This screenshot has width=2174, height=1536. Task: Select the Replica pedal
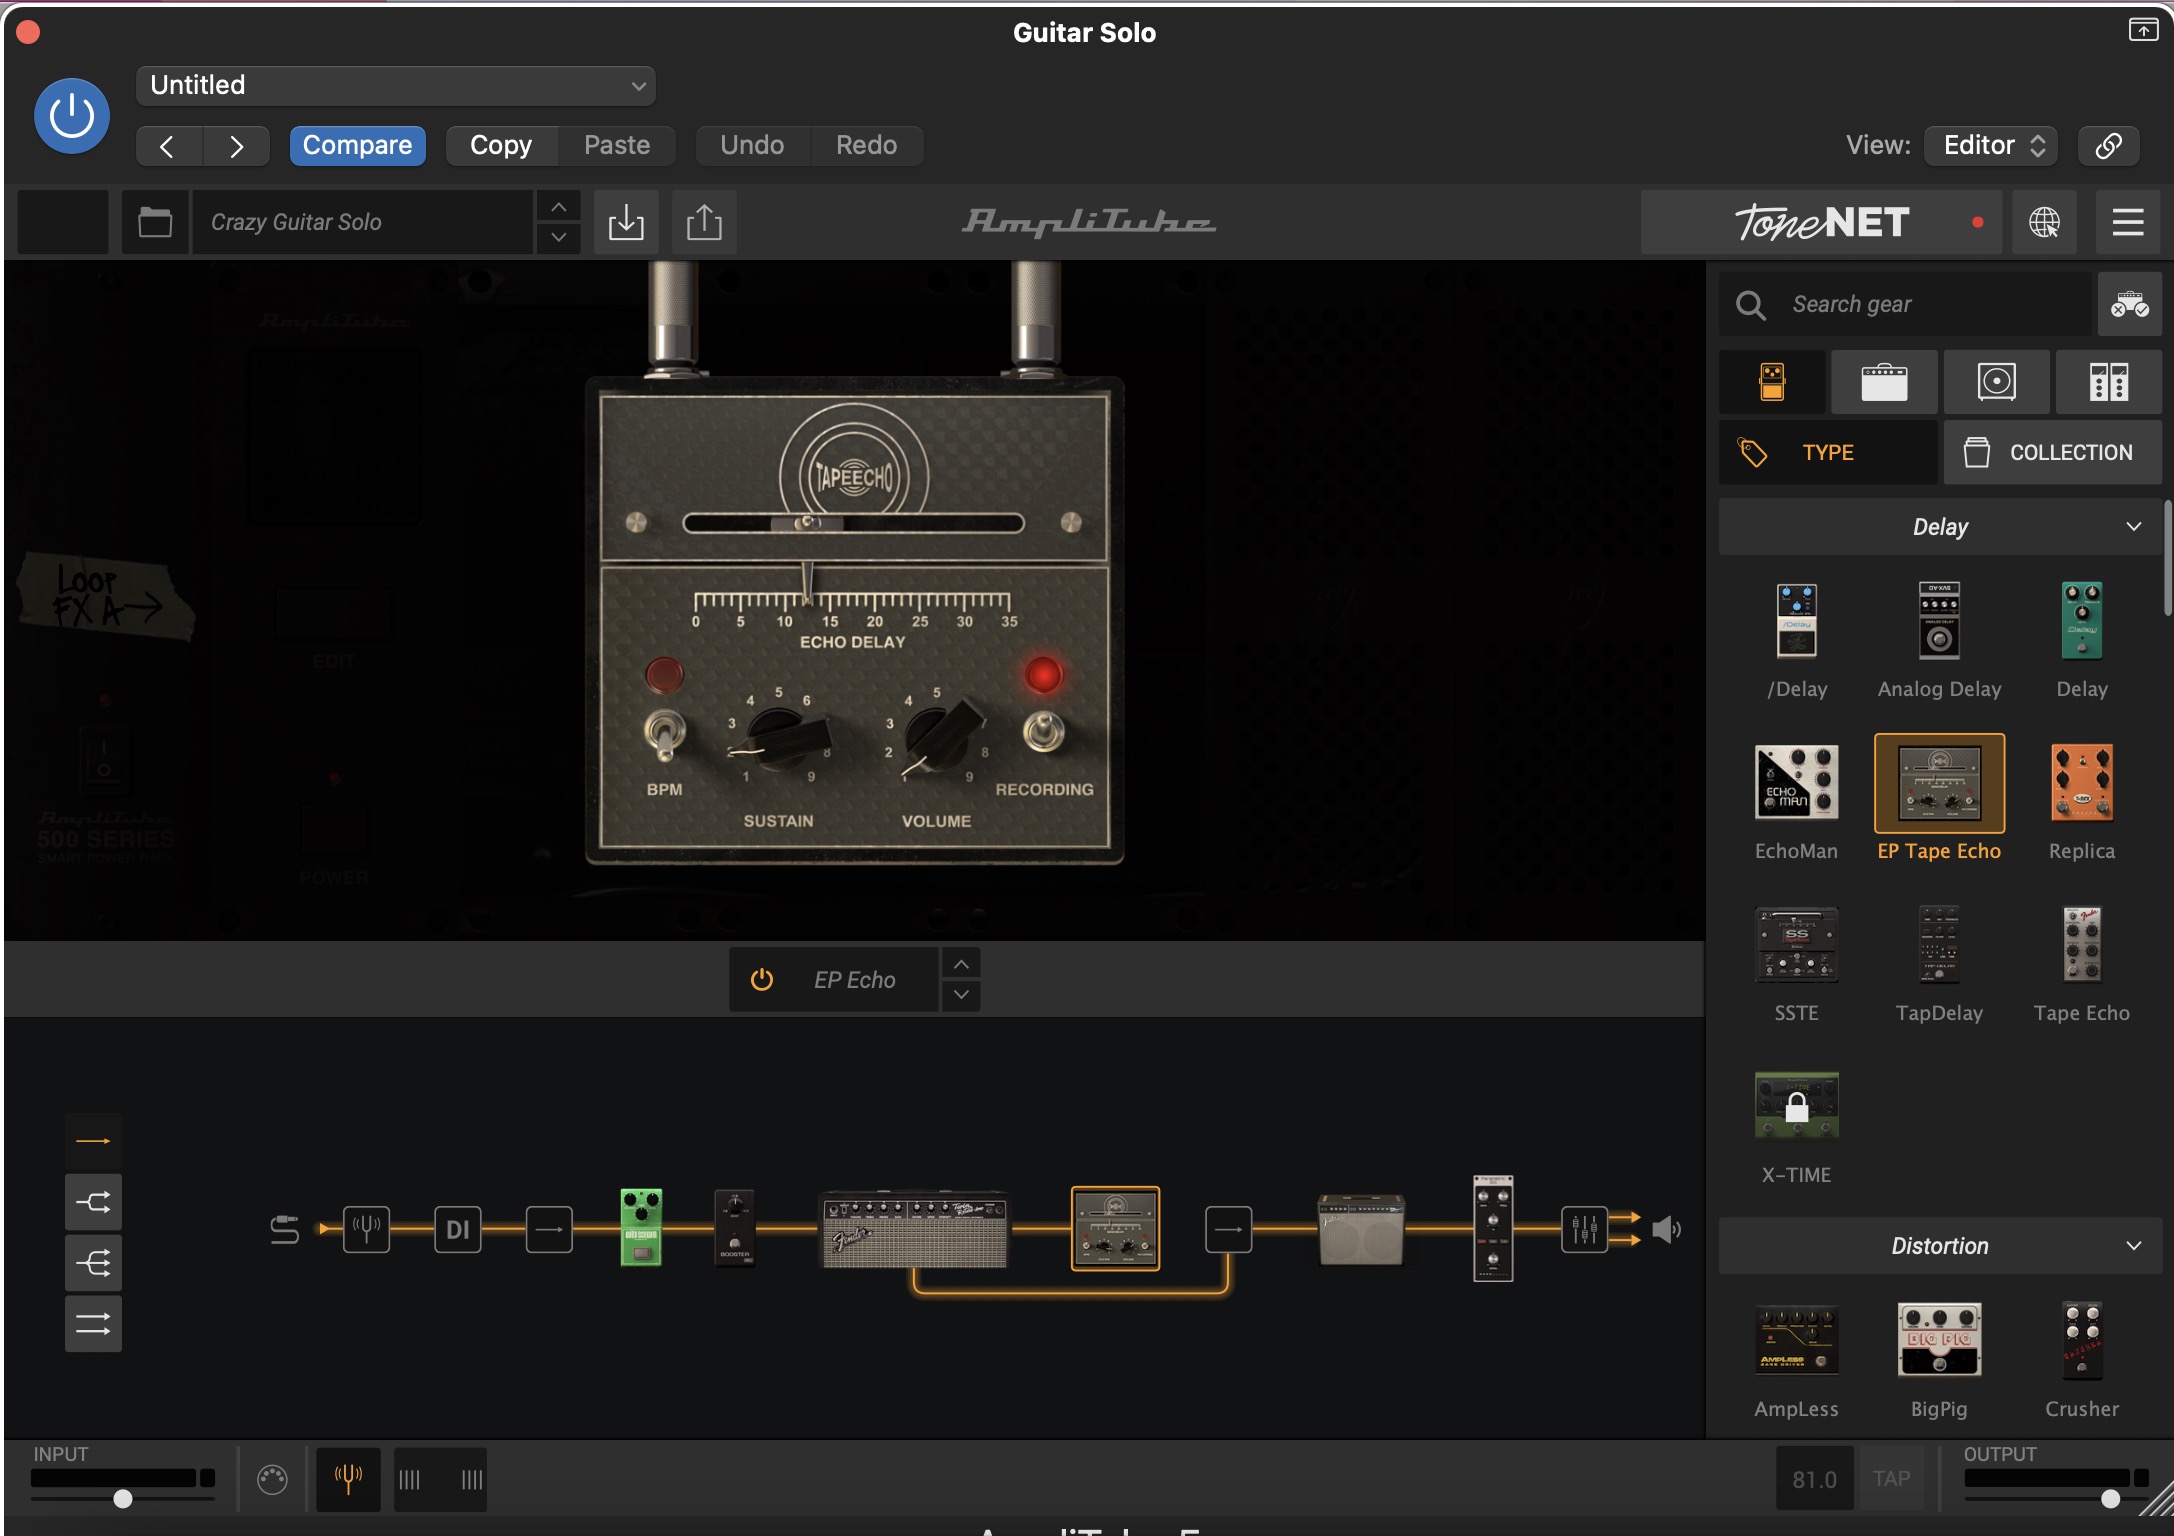[x=2082, y=782]
